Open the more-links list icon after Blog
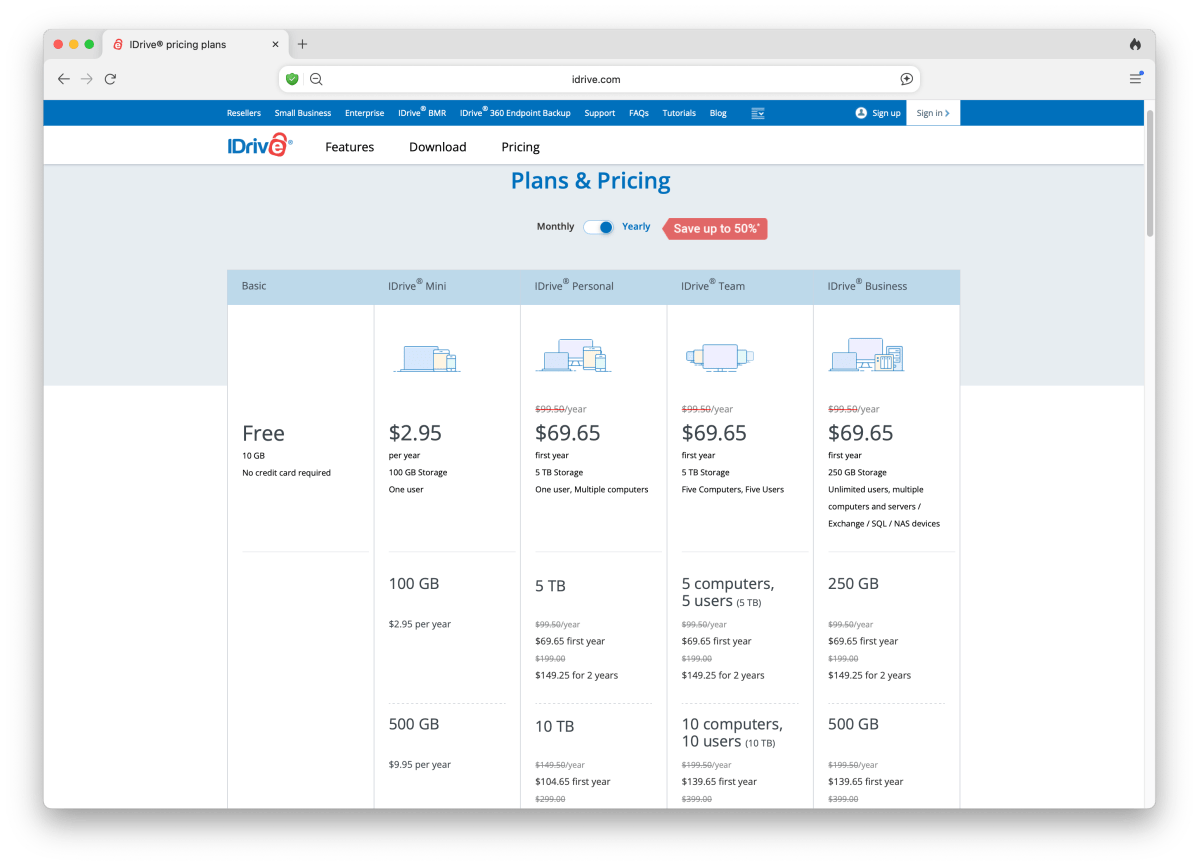 coord(758,113)
